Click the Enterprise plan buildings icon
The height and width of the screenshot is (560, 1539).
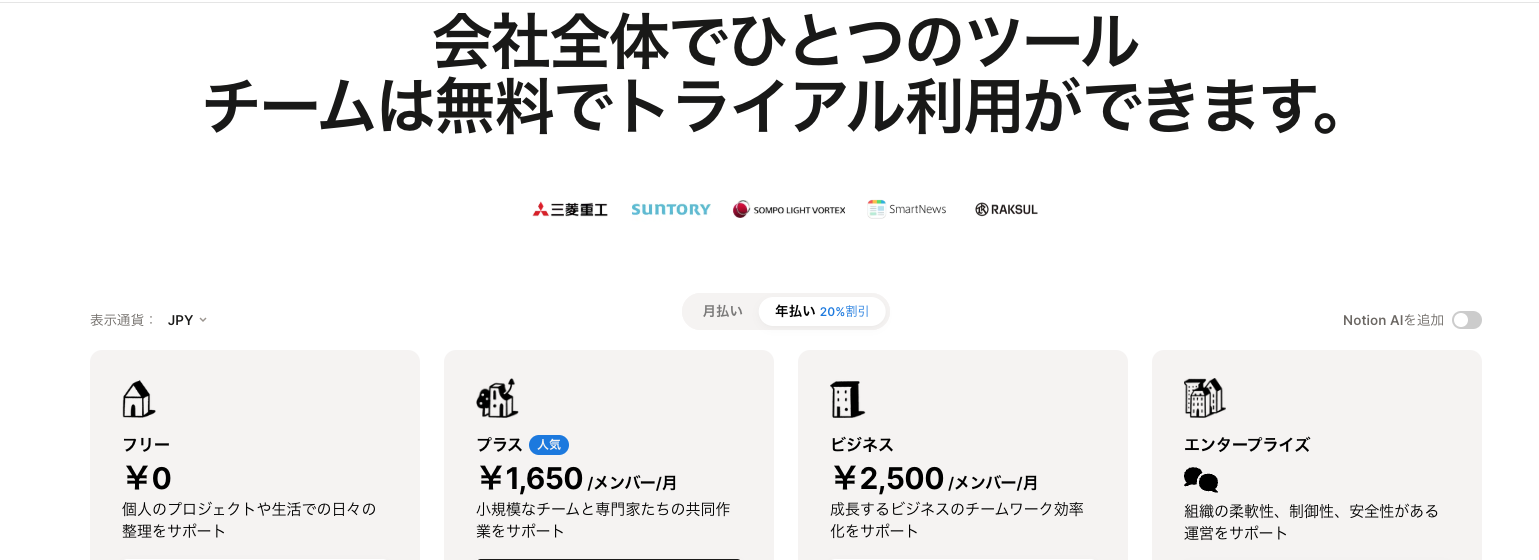[1204, 398]
